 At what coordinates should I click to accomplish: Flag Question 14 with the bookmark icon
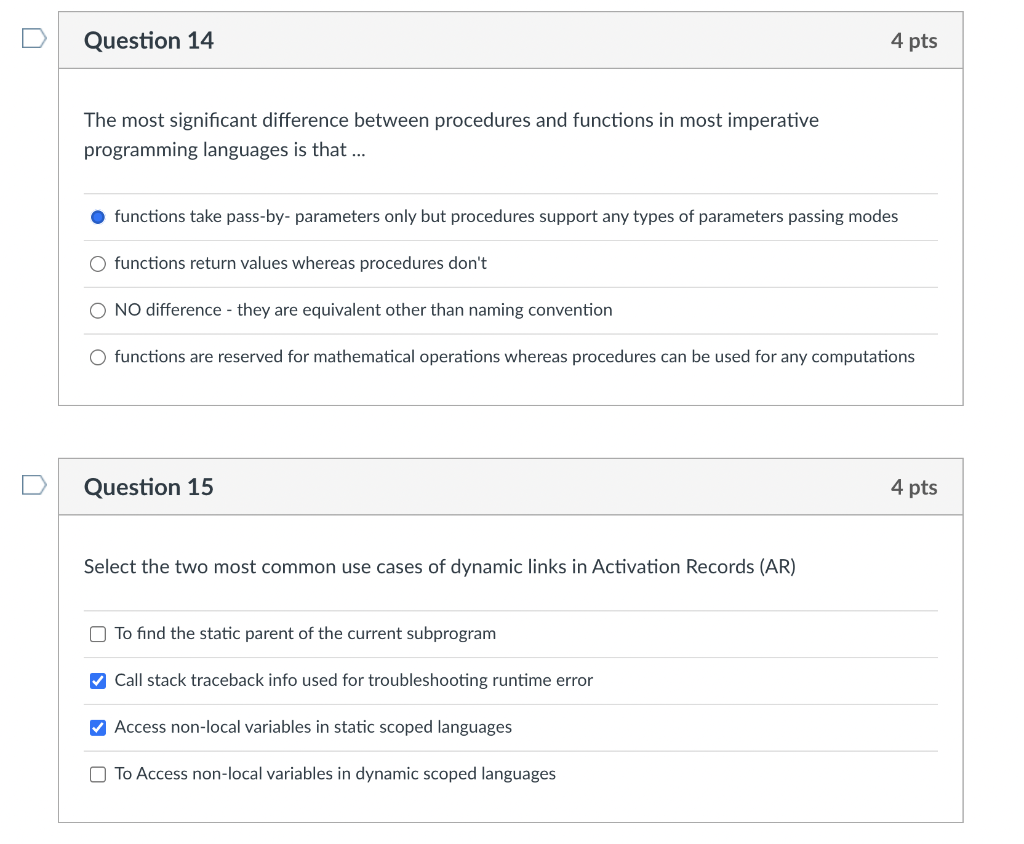pos(34,39)
